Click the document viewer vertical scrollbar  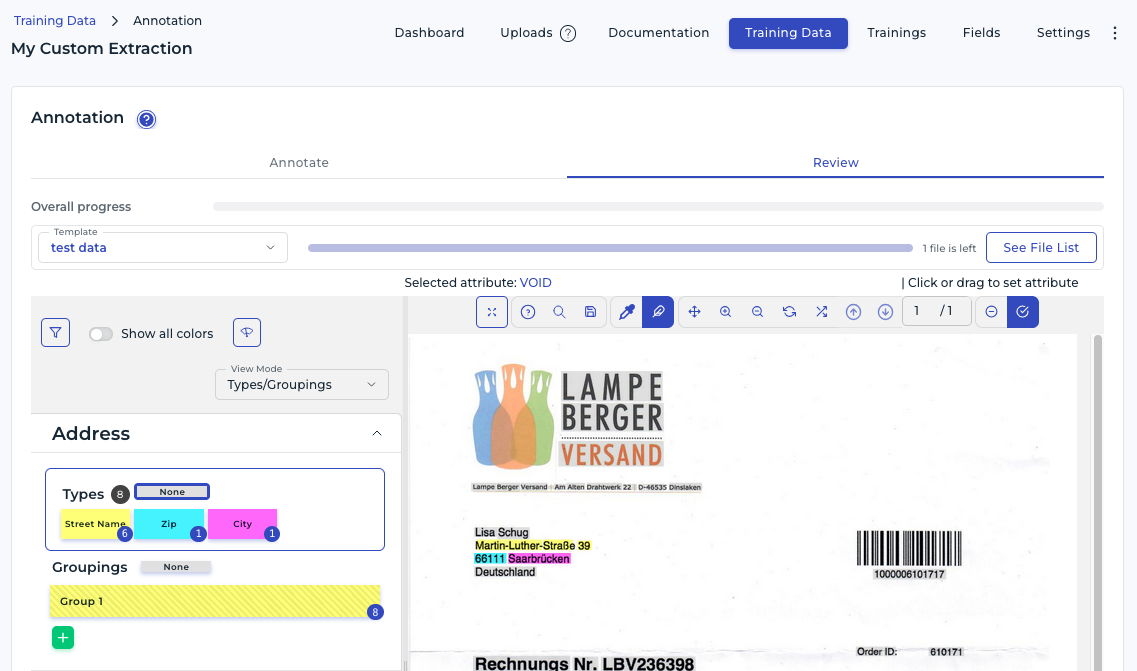pos(1097,502)
